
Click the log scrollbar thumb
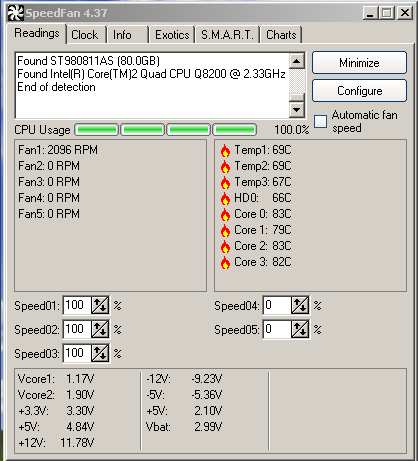point(297,97)
